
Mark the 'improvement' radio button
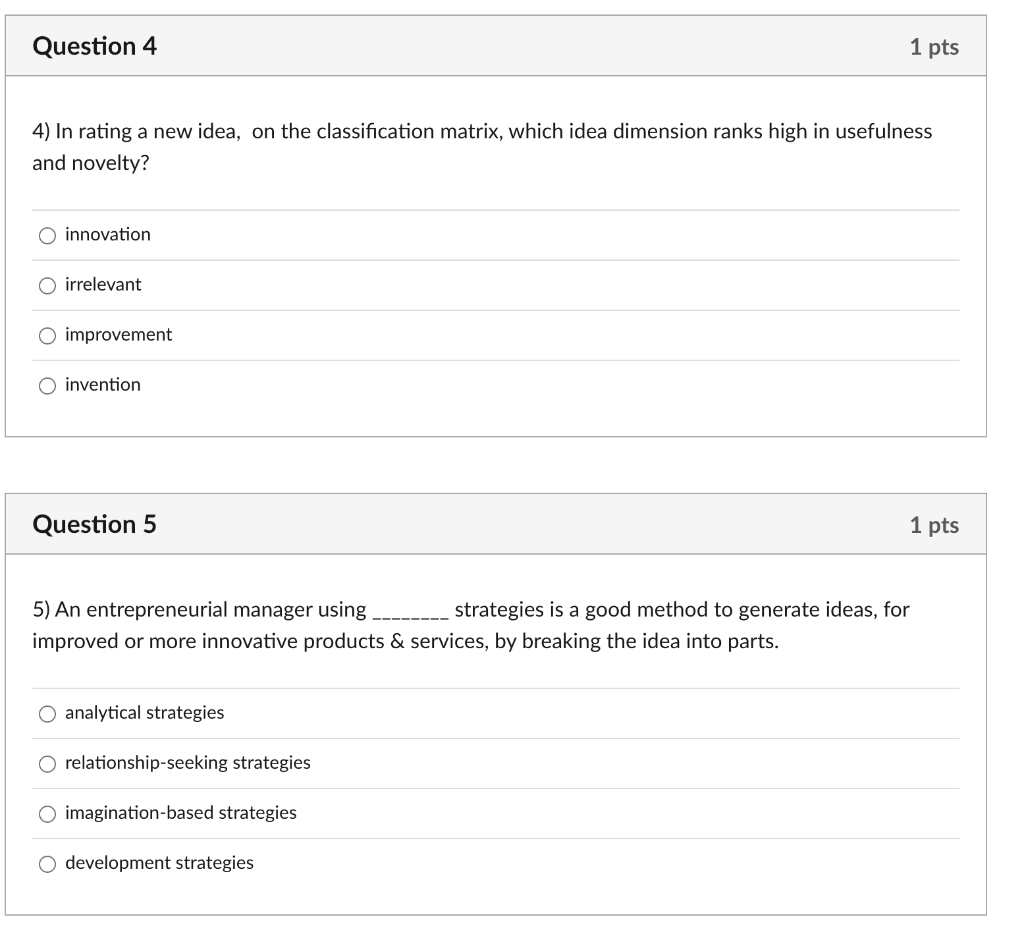tap(48, 336)
